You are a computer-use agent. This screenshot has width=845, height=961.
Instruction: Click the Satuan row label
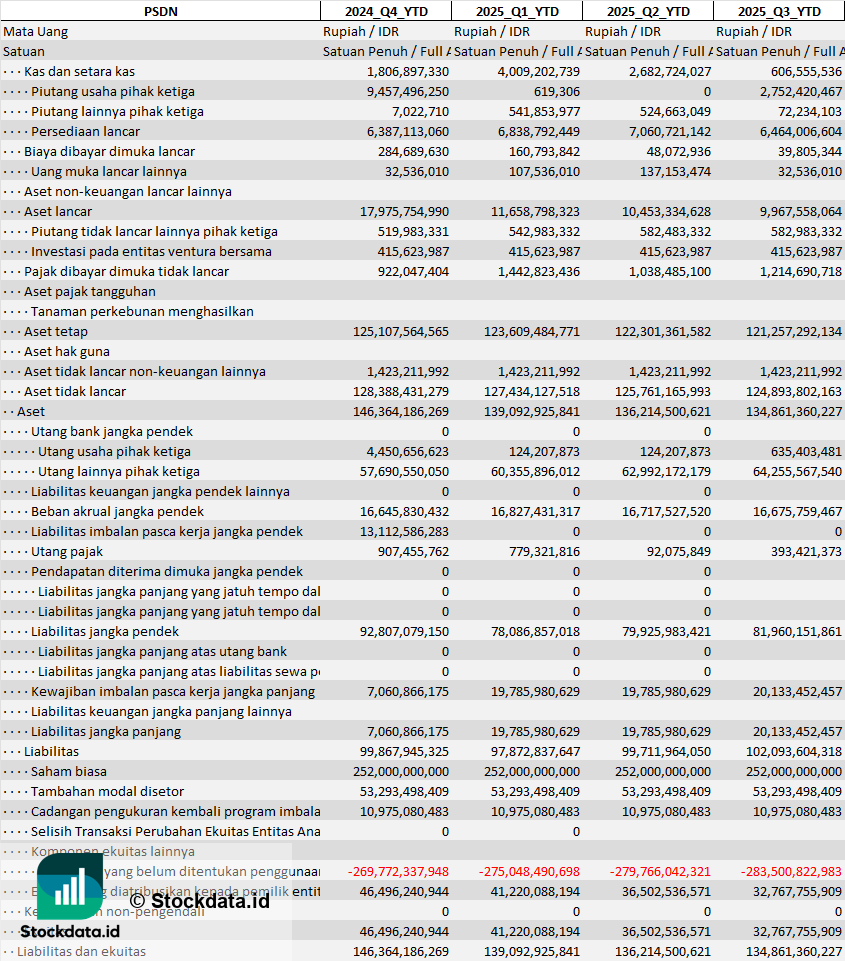pyautogui.click(x=24, y=51)
